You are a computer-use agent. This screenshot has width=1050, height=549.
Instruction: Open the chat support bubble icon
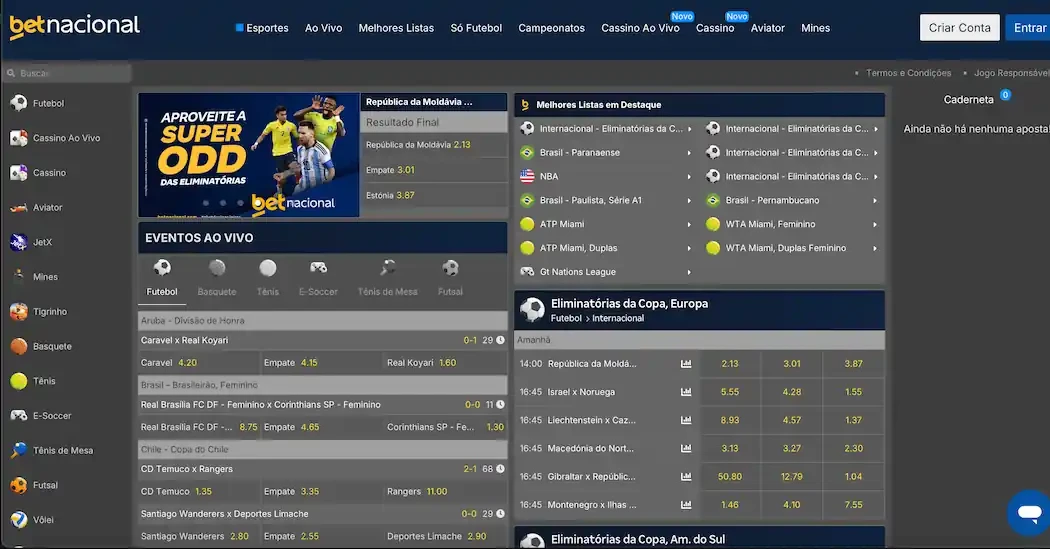coord(1027,513)
